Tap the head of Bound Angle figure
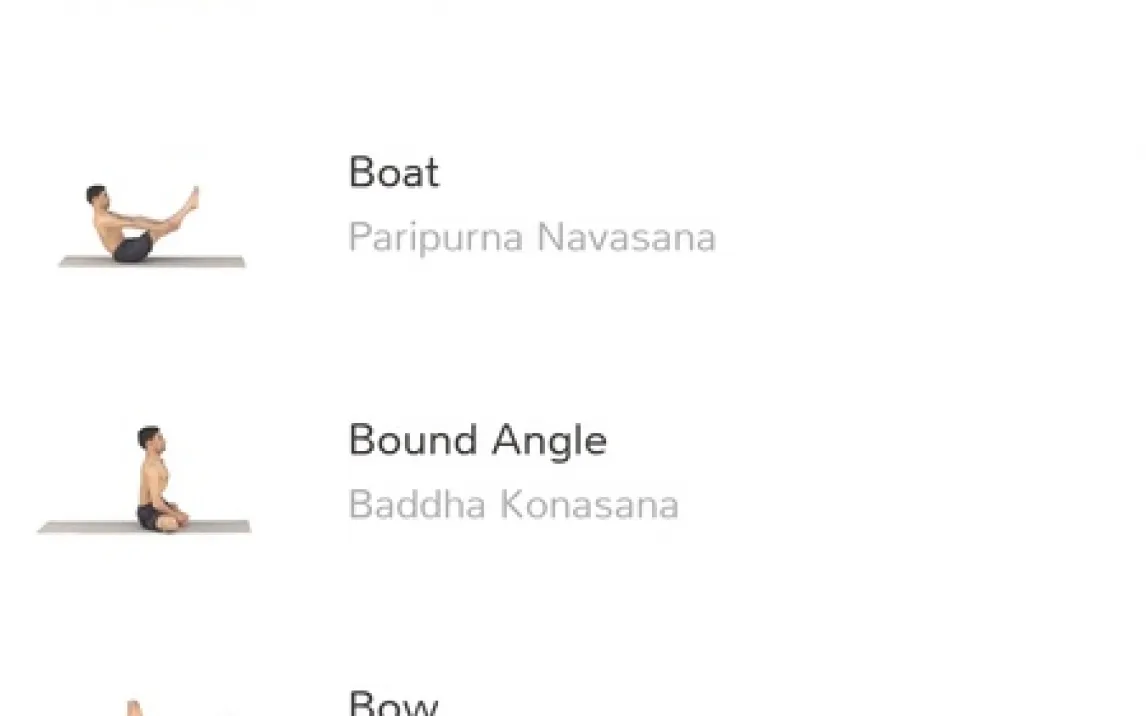This screenshot has height=716, width=1146. coord(148,438)
